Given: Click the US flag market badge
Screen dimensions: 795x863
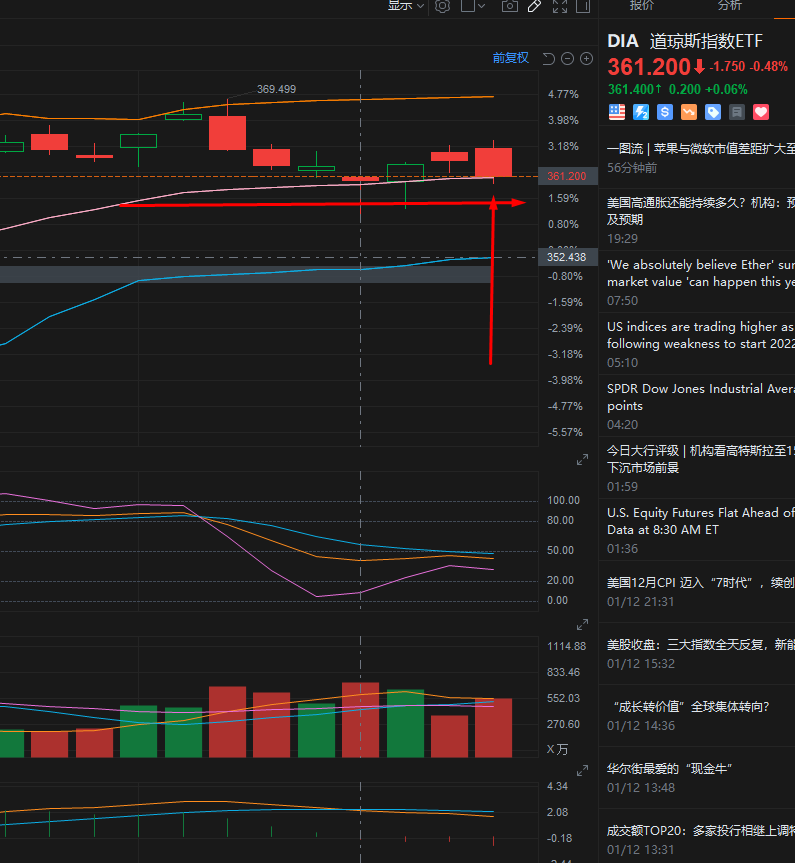Looking at the screenshot, I should point(617,112).
